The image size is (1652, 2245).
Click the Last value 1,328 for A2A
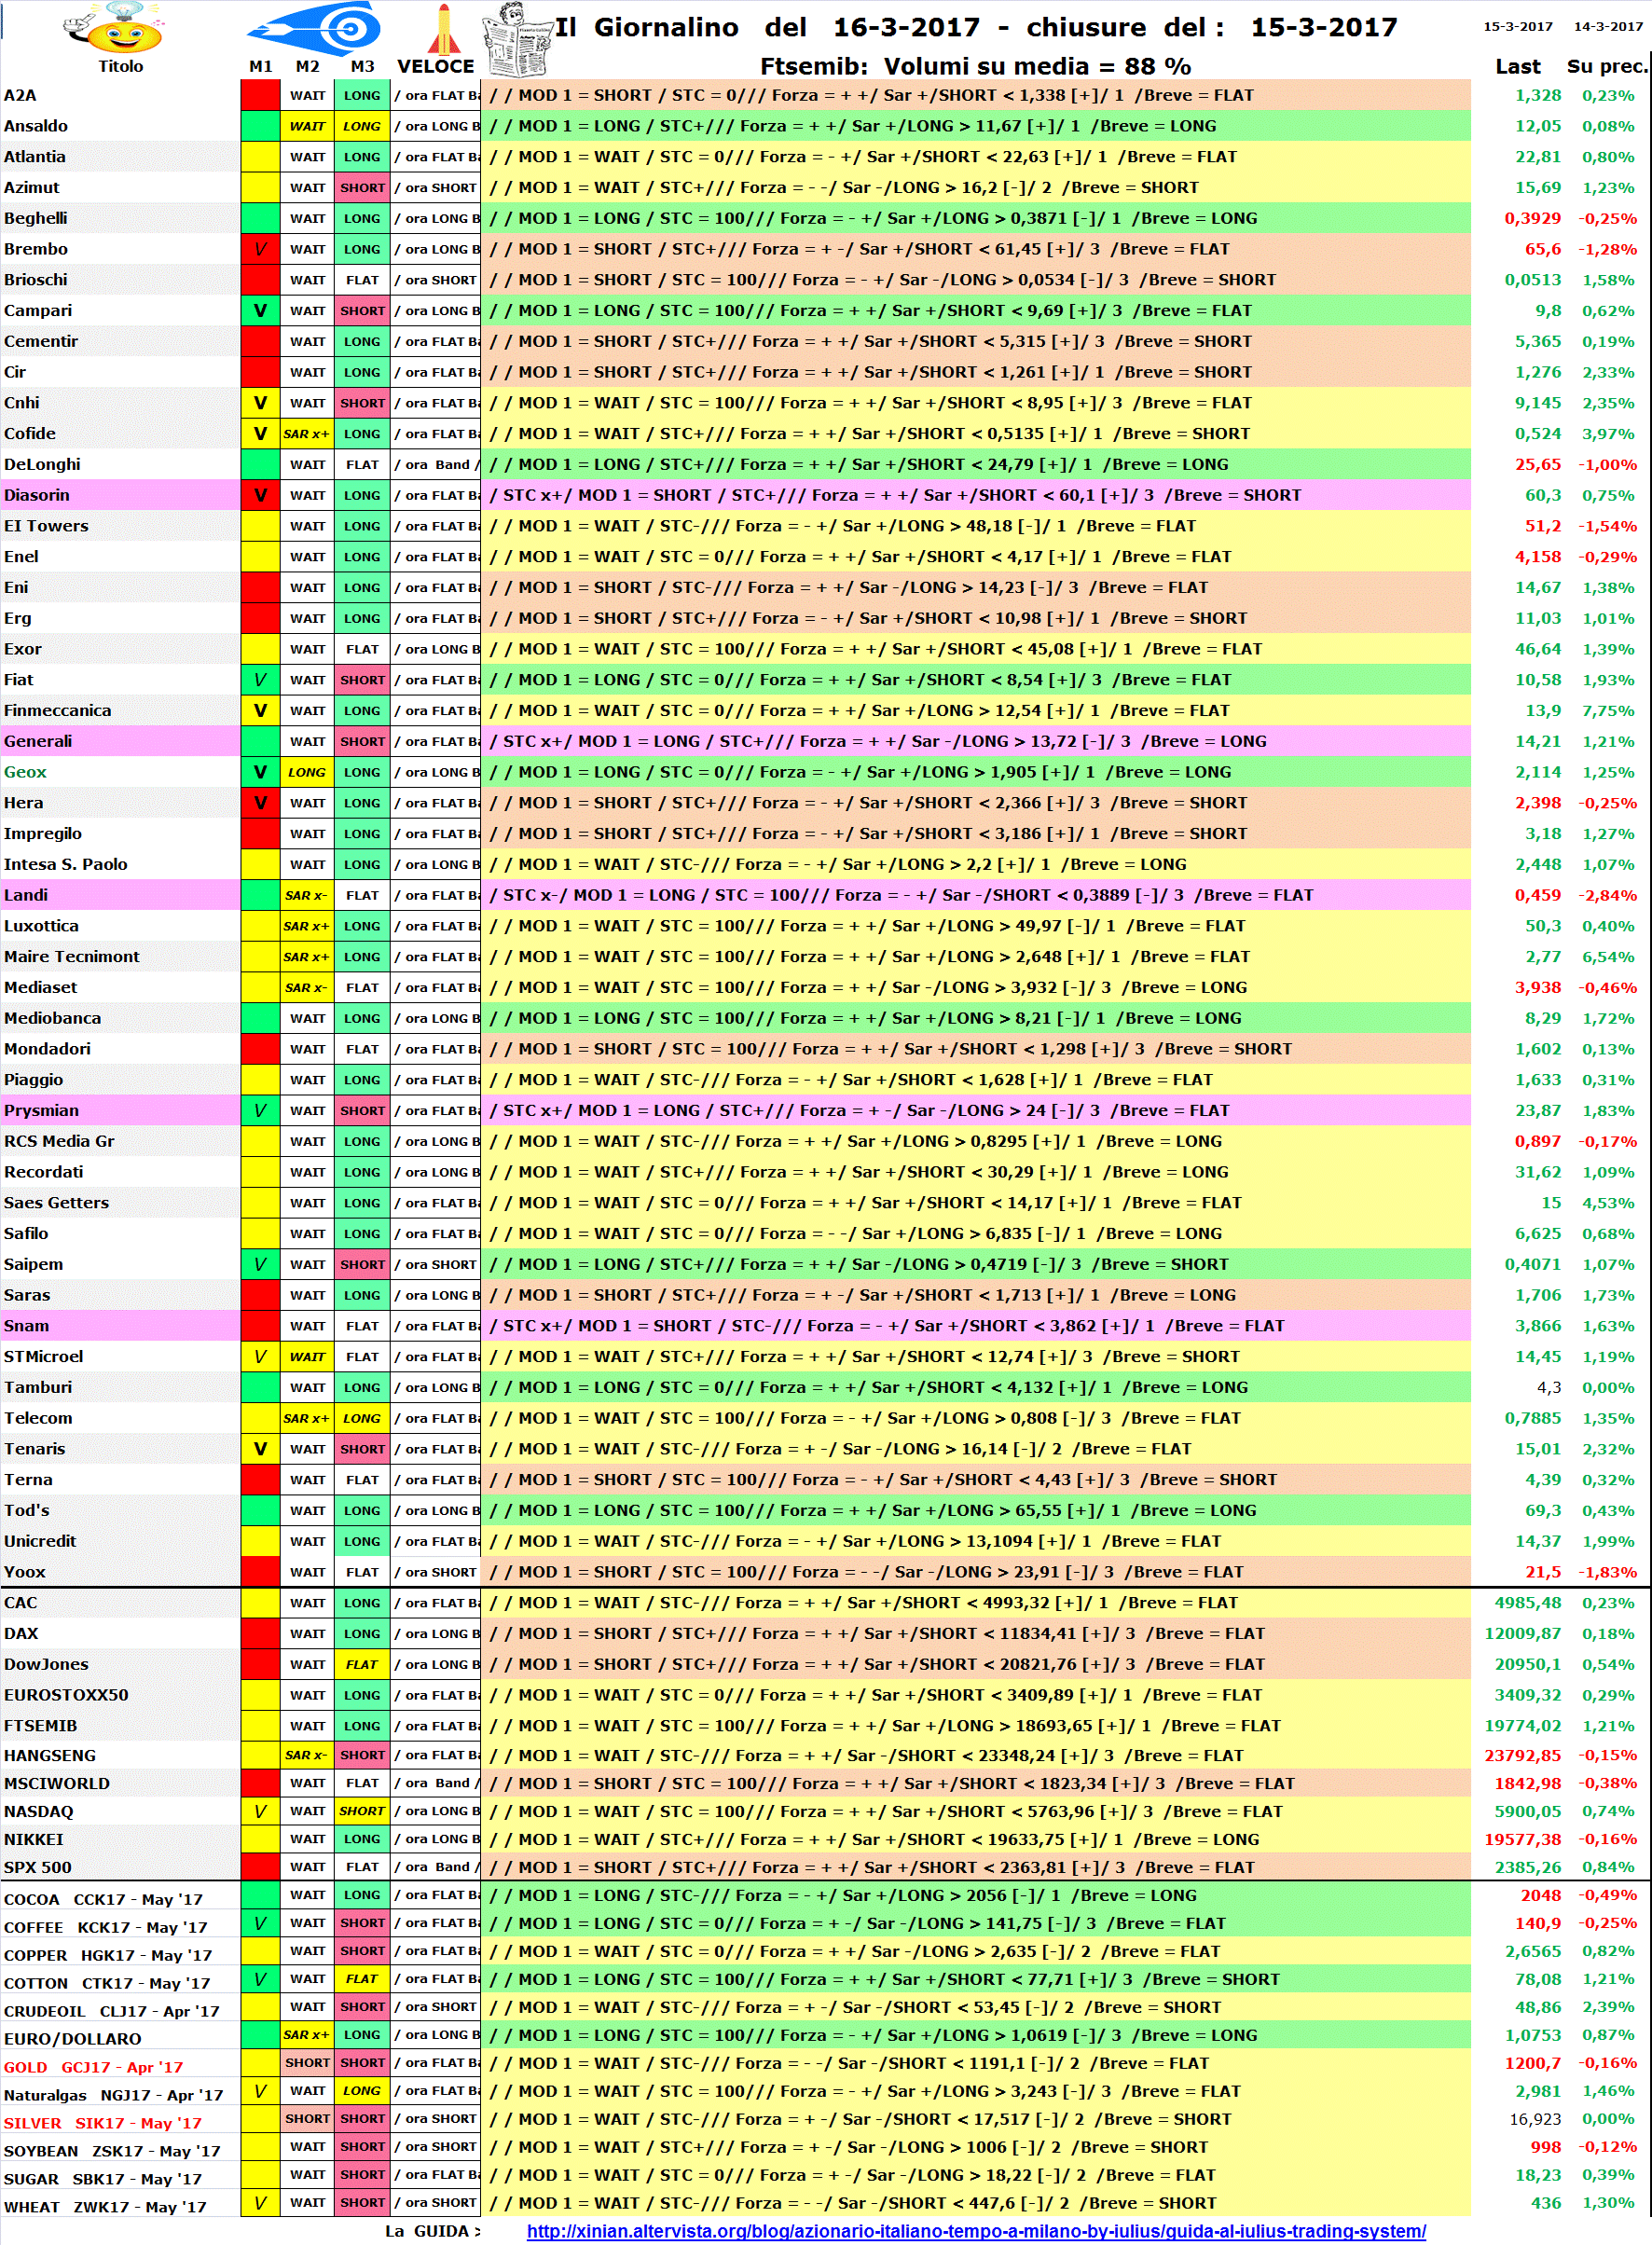1537,95
